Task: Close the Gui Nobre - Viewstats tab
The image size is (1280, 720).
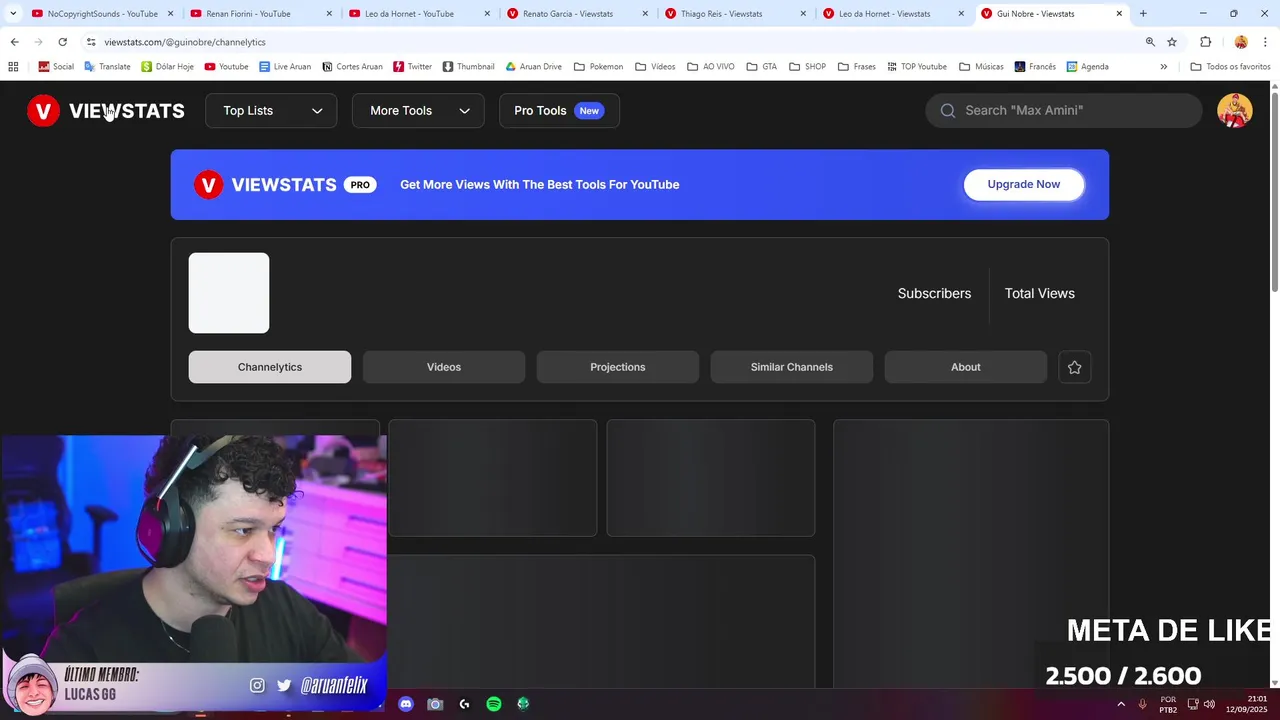Action: pos(1119,14)
